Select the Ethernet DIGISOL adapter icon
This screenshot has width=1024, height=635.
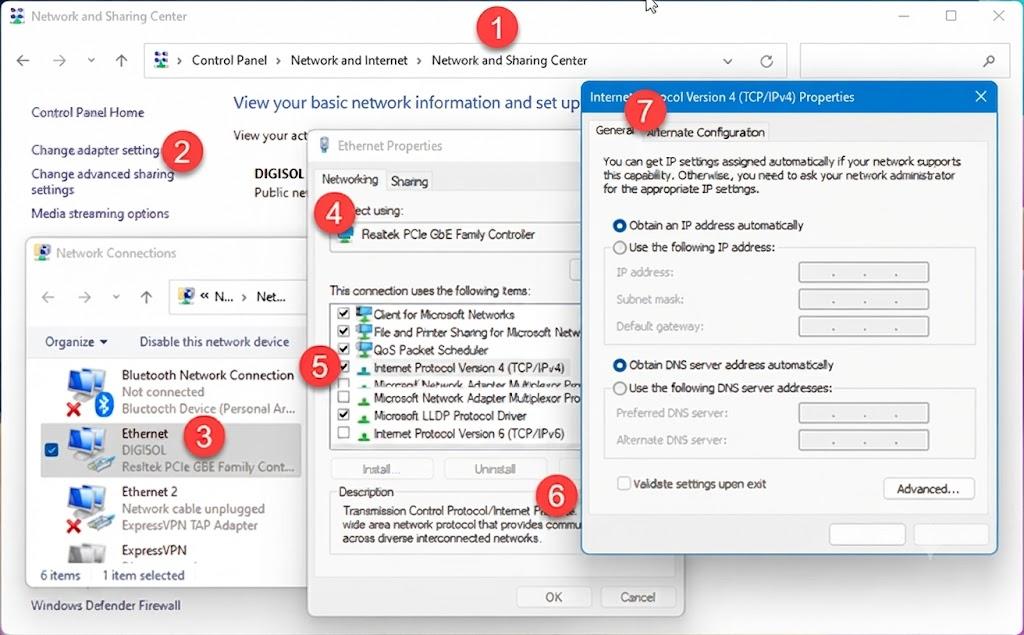pyautogui.click(x=91, y=450)
